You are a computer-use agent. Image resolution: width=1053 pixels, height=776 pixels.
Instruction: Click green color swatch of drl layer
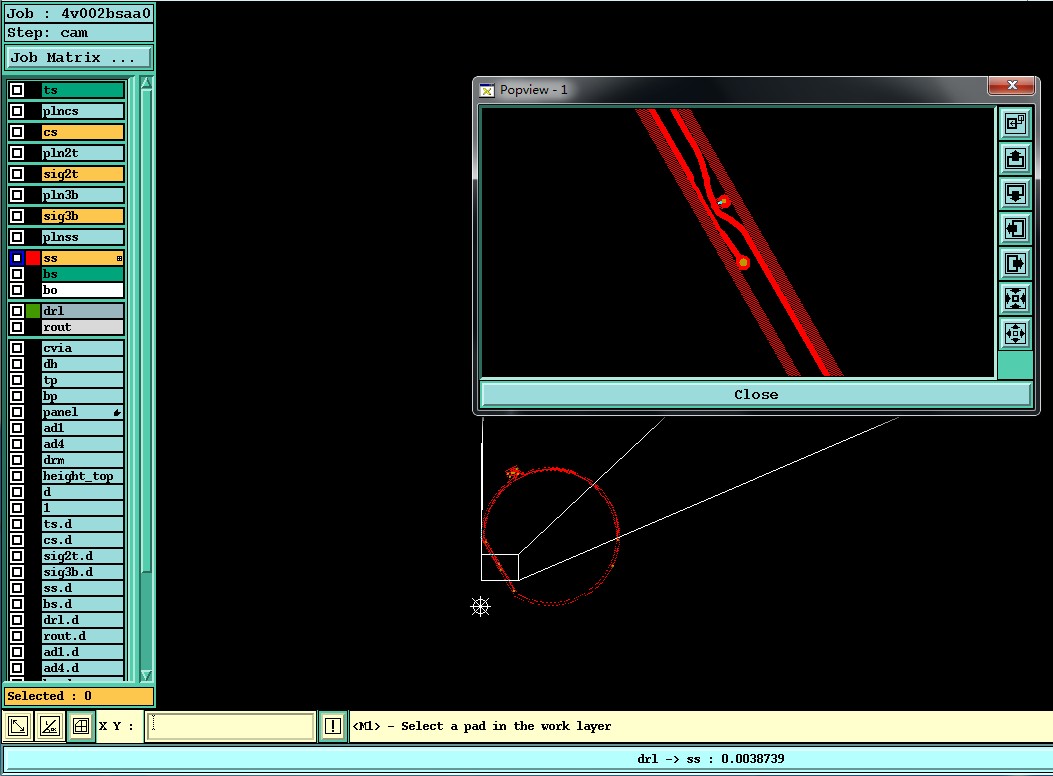pos(33,311)
